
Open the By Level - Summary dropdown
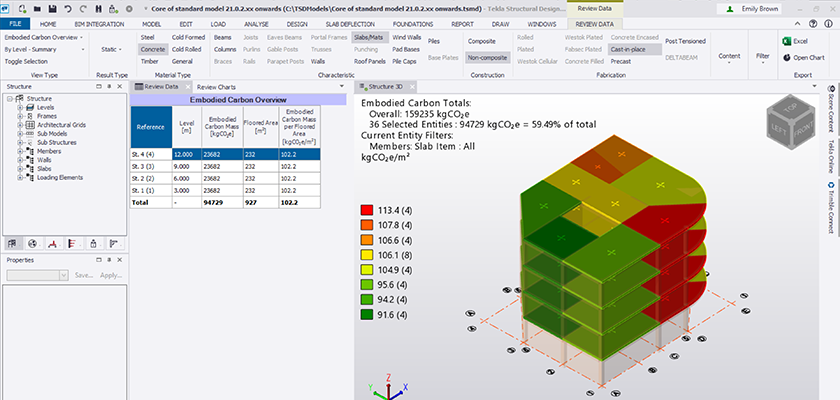pyautogui.click(x=44, y=49)
